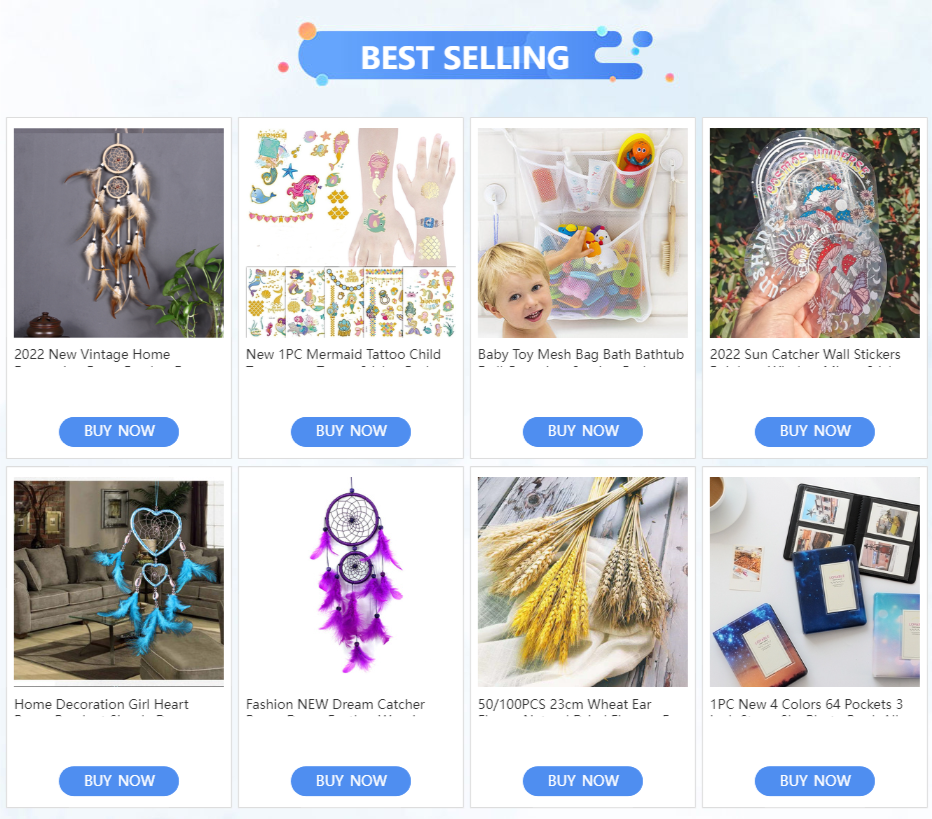Viewport: 932px width, 819px height.
Task: View the wheat ear flowers photo
Action: tap(582, 582)
